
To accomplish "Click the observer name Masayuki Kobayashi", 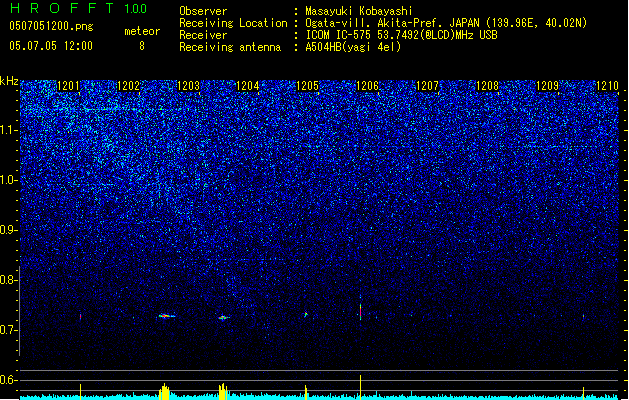I will click(359, 11).
